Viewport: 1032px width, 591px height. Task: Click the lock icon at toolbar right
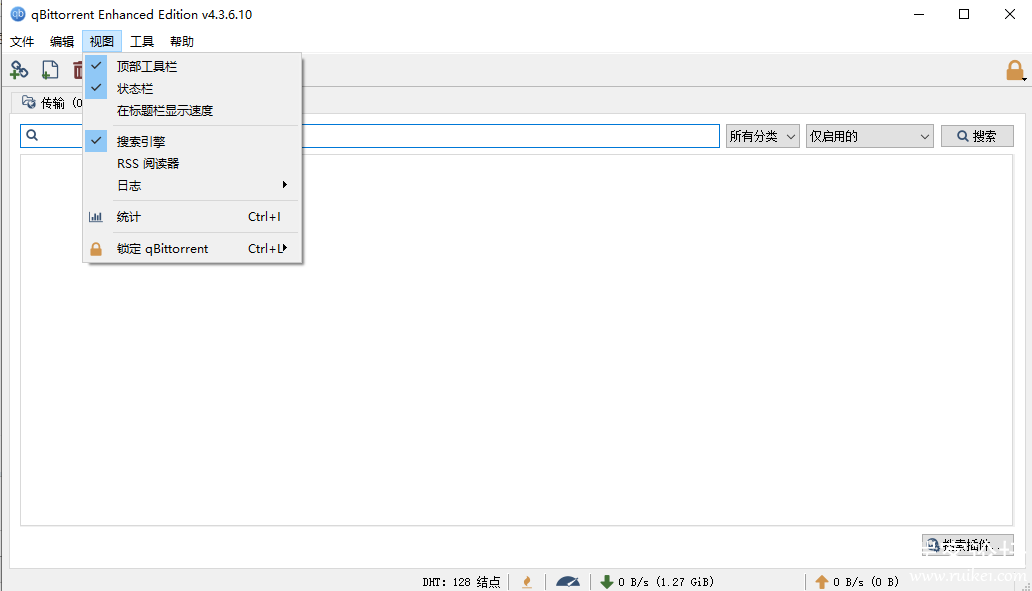(1015, 70)
